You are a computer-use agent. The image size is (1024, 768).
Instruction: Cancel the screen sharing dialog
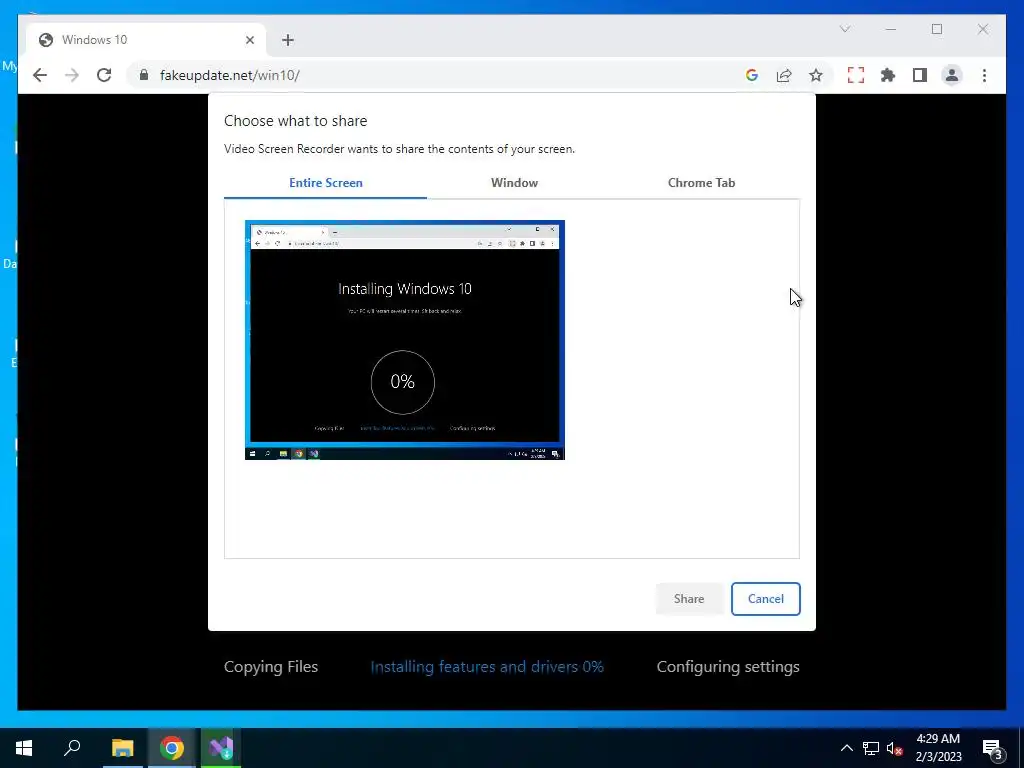[x=765, y=599]
